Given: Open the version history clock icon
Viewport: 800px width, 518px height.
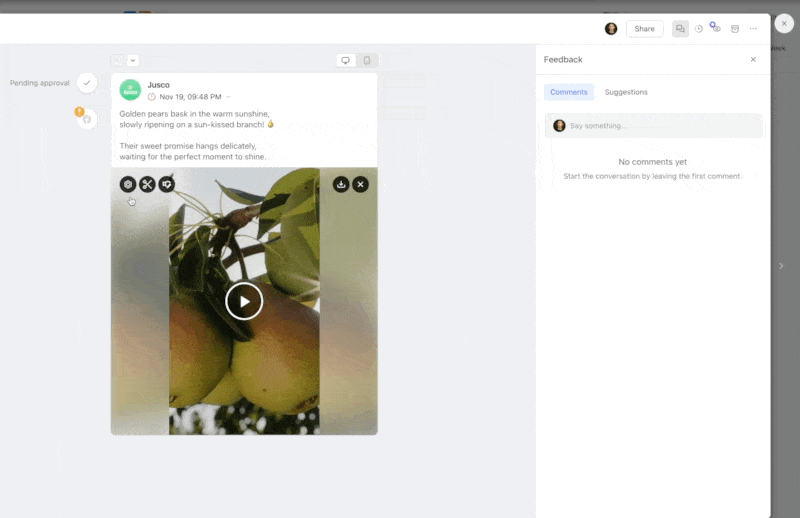Looking at the screenshot, I should point(699,29).
